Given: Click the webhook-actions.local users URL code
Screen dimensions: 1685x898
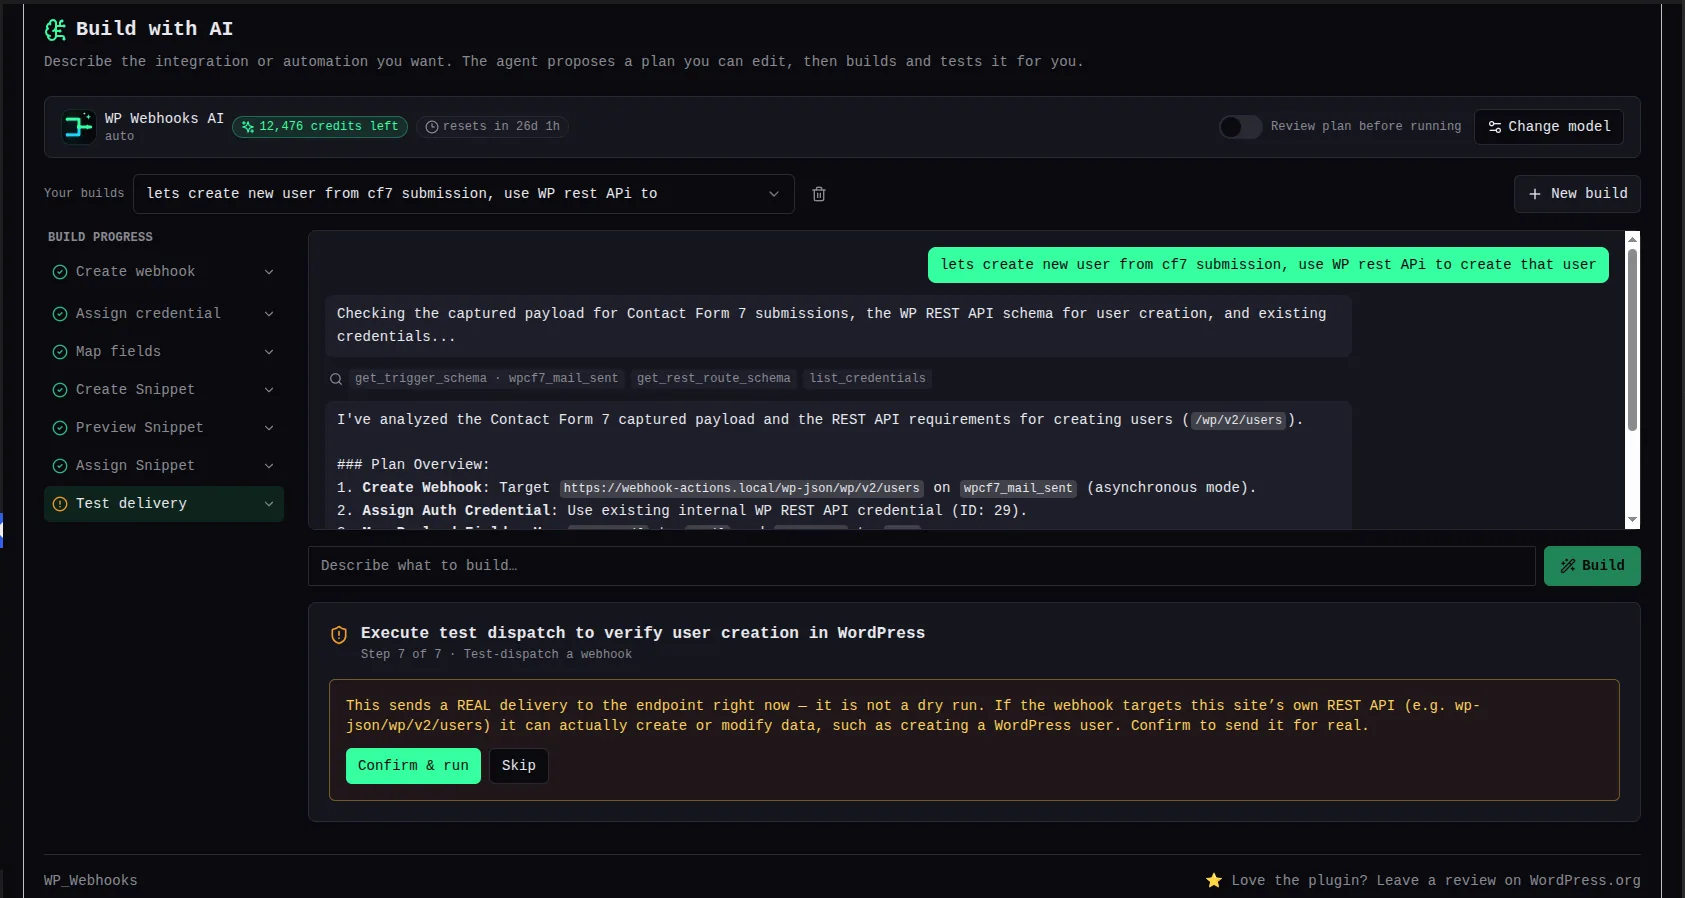Looking at the screenshot, I should click(741, 489).
